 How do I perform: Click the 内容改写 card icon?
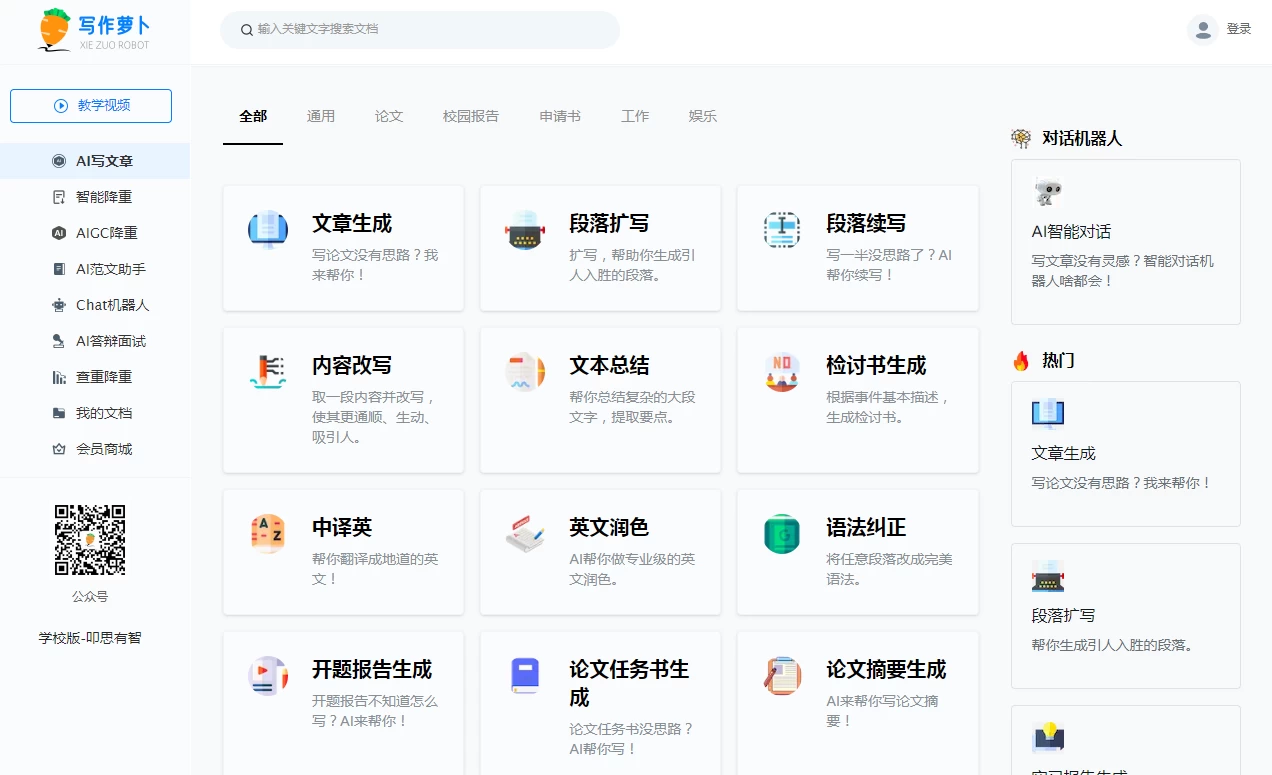click(x=267, y=372)
